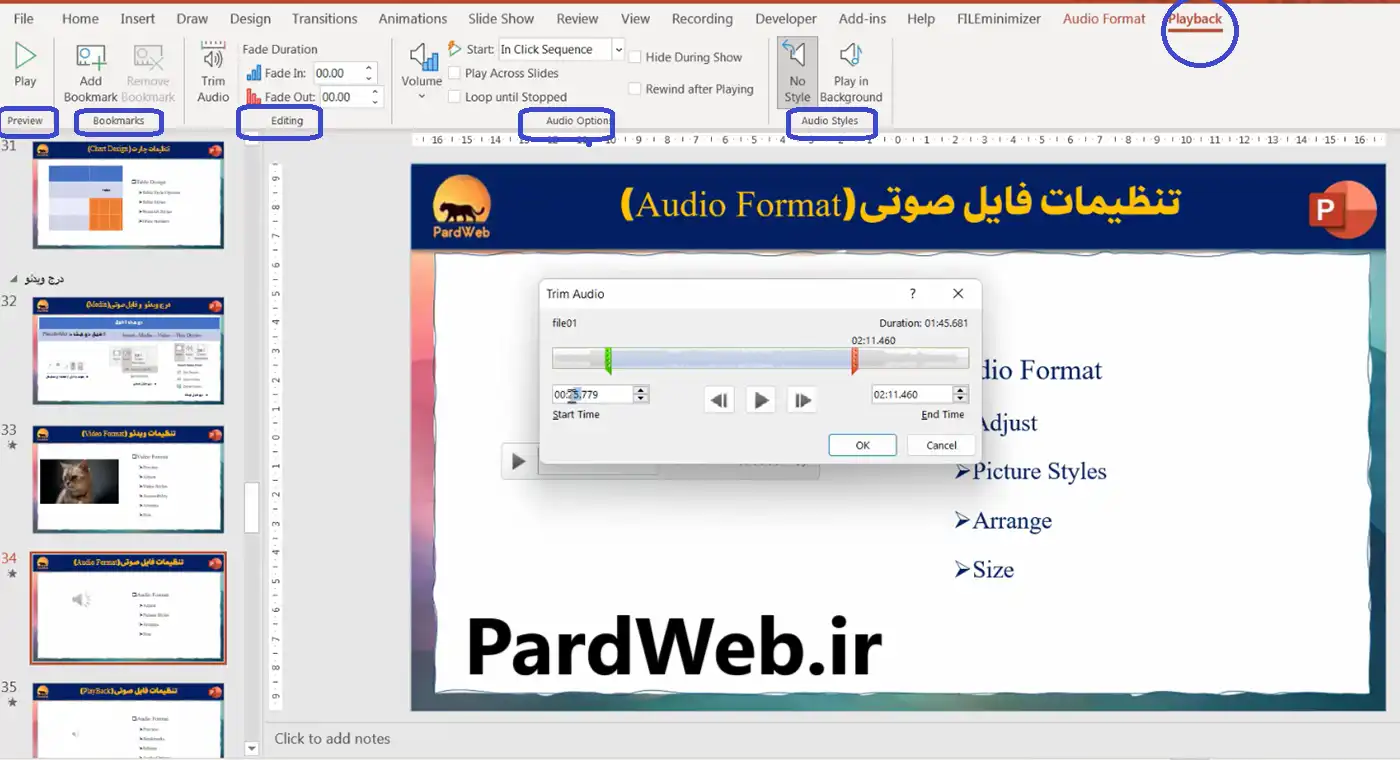Click the Remove Bookmark icon

[148, 59]
